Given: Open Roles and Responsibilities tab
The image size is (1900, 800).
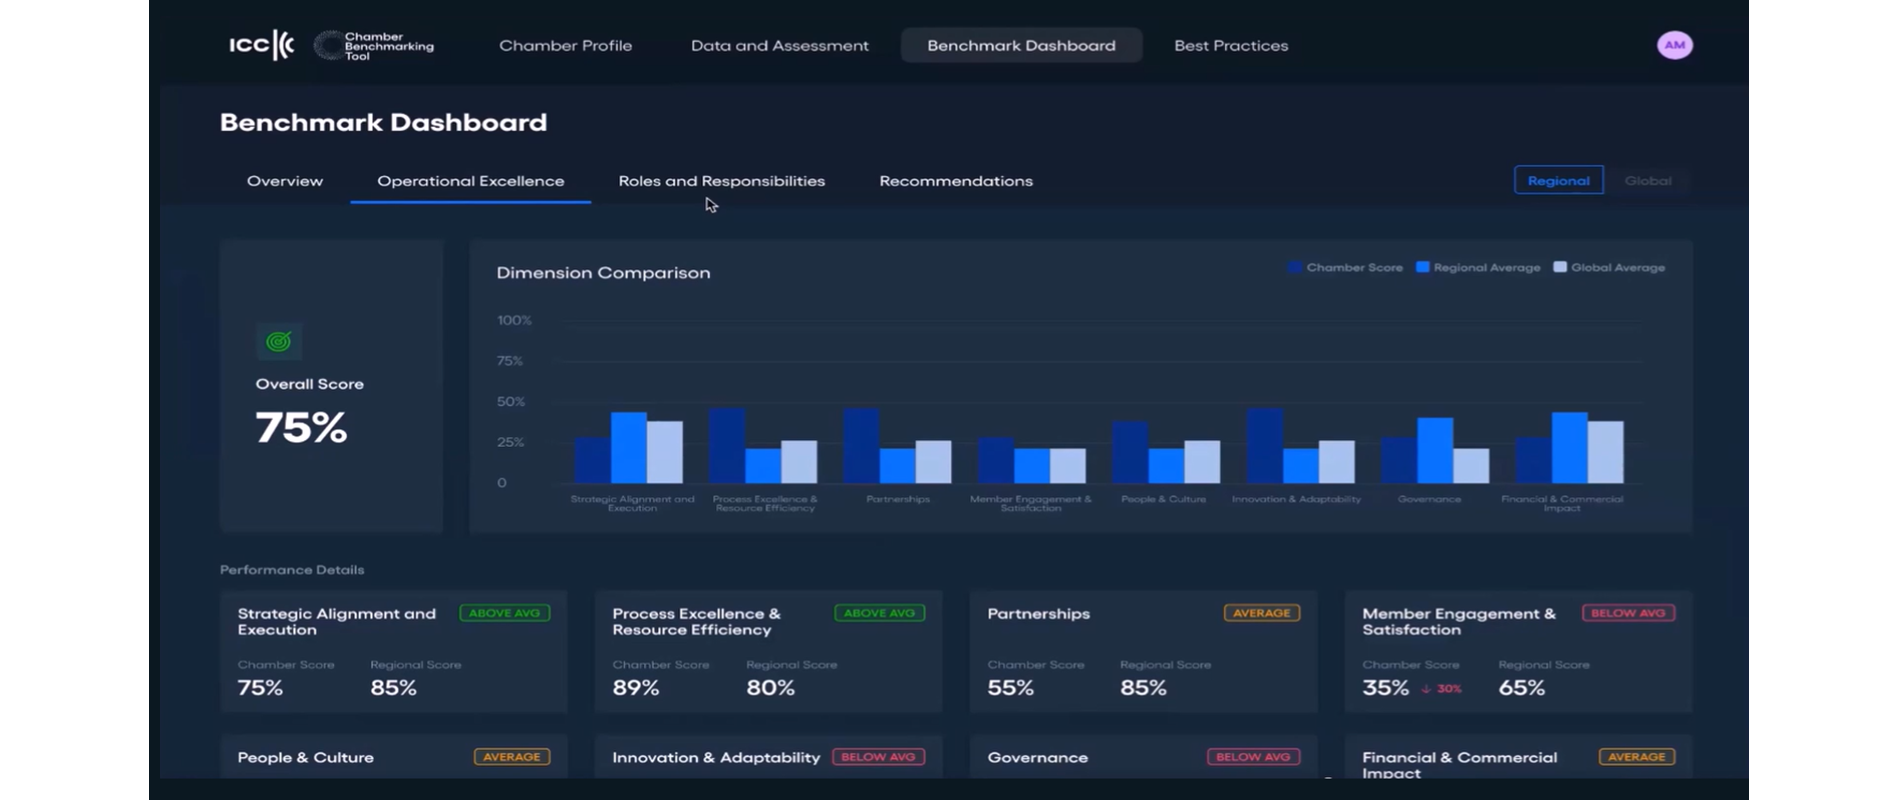Looking at the screenshot, I should point(722,181).
